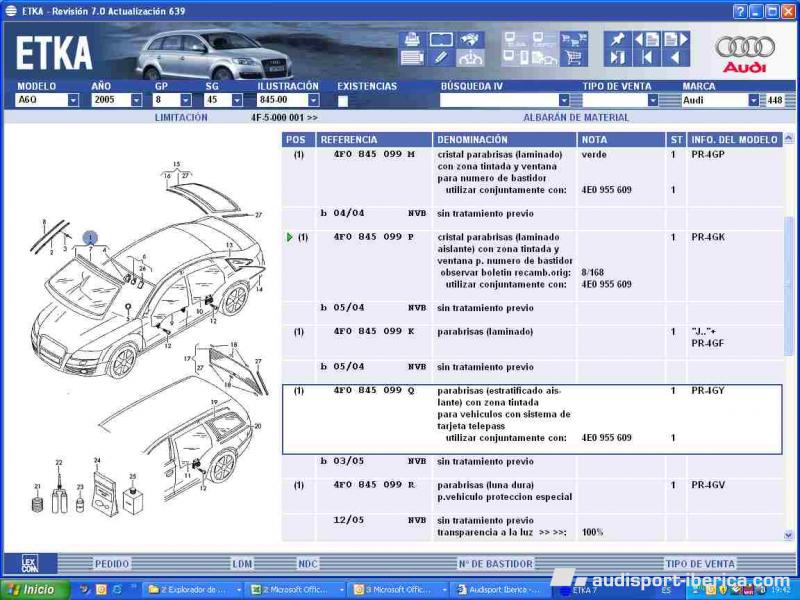Click the NOTA column header

[x=621, y=140]
